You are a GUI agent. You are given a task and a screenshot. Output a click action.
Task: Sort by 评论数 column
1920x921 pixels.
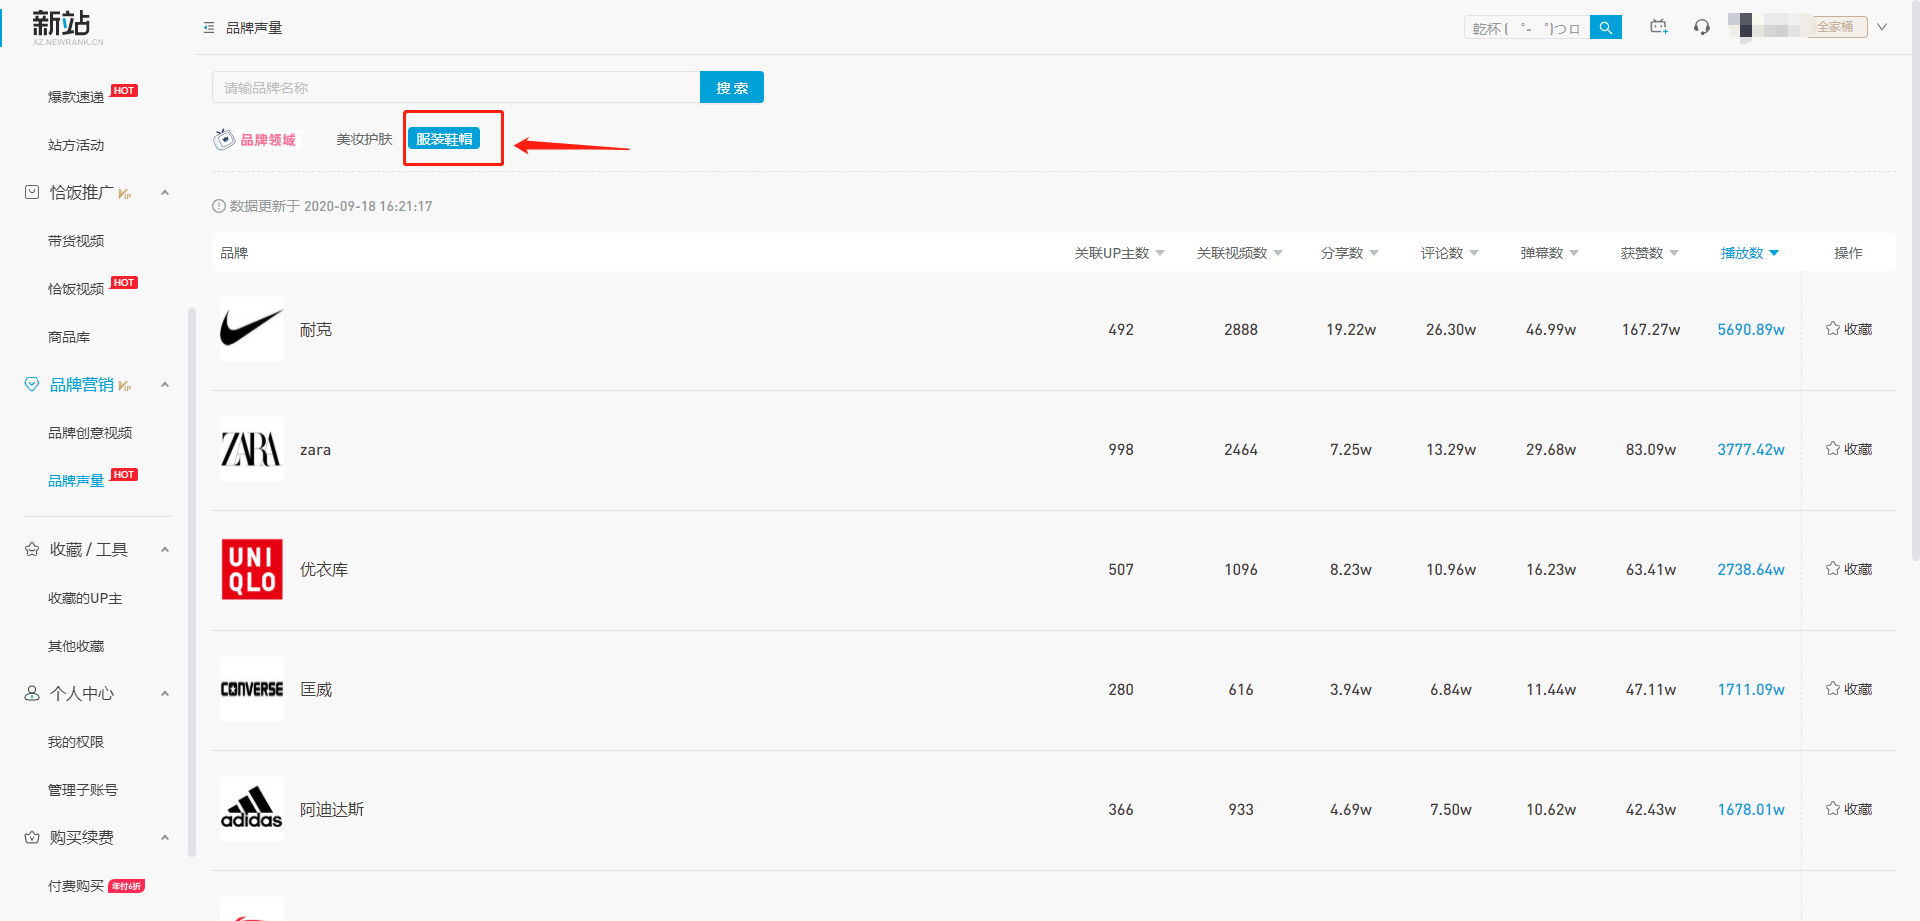pos(1449,253)
